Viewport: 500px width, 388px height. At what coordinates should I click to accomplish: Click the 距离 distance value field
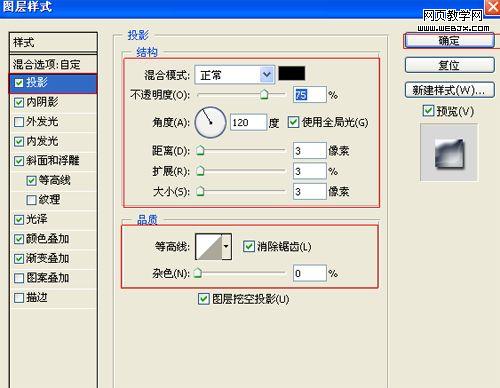click(x=310, y=151)
